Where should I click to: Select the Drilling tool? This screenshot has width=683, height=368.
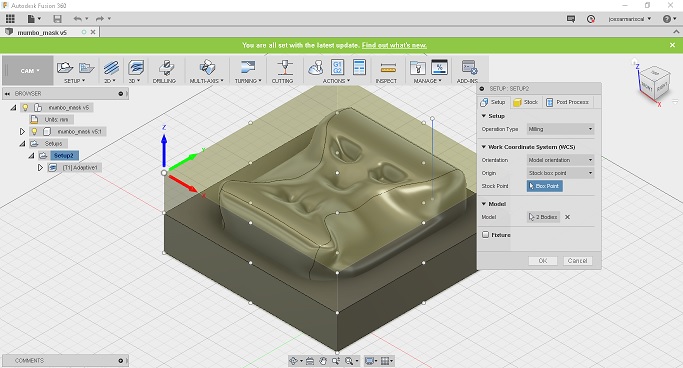click(165, 68)
